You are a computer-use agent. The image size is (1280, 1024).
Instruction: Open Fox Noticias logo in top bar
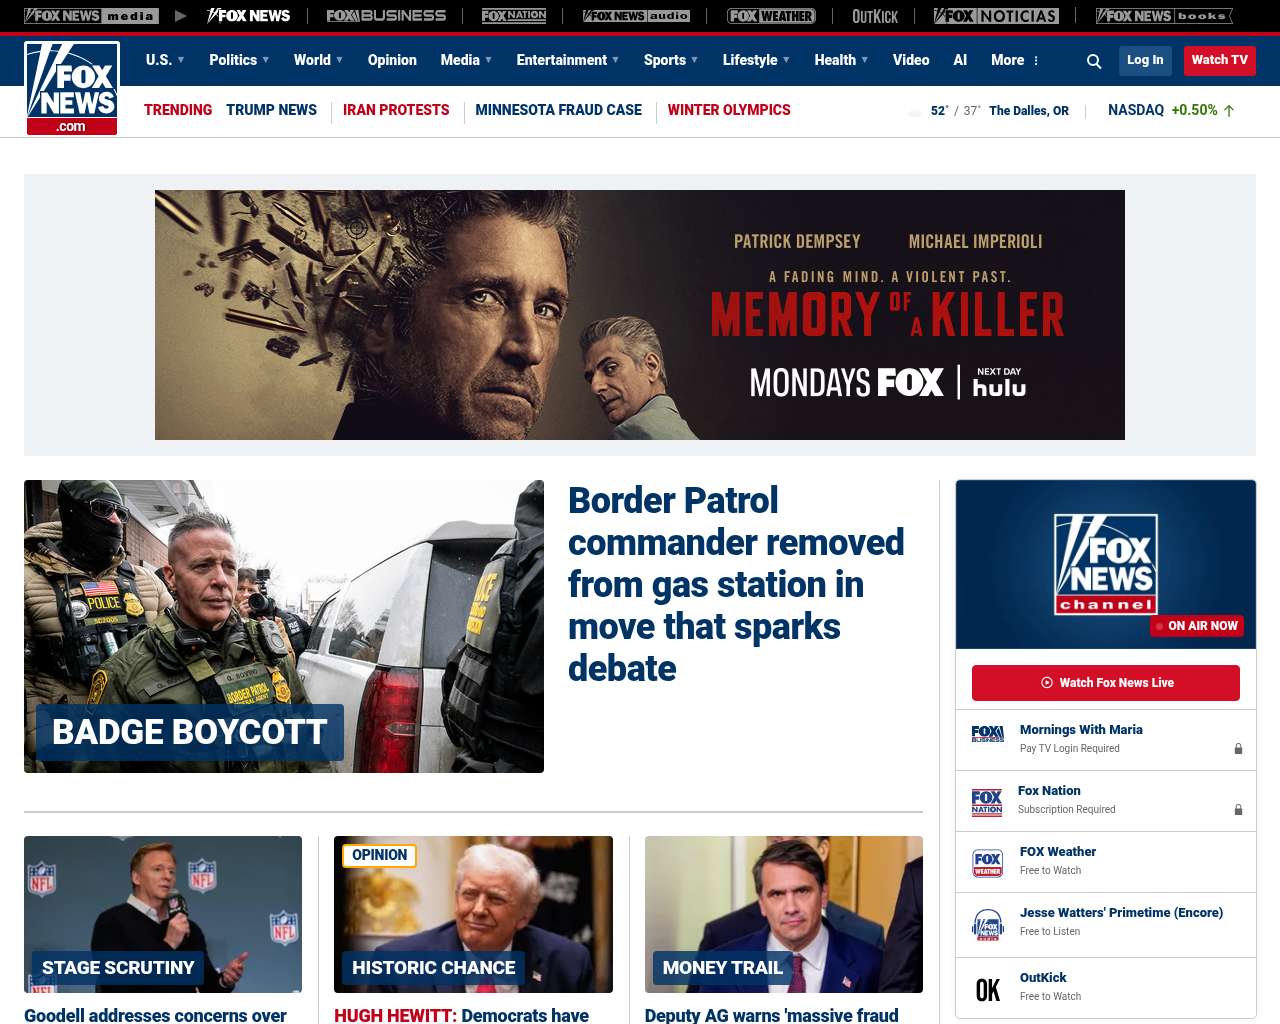pyautogui.click(x=996, y=16)
